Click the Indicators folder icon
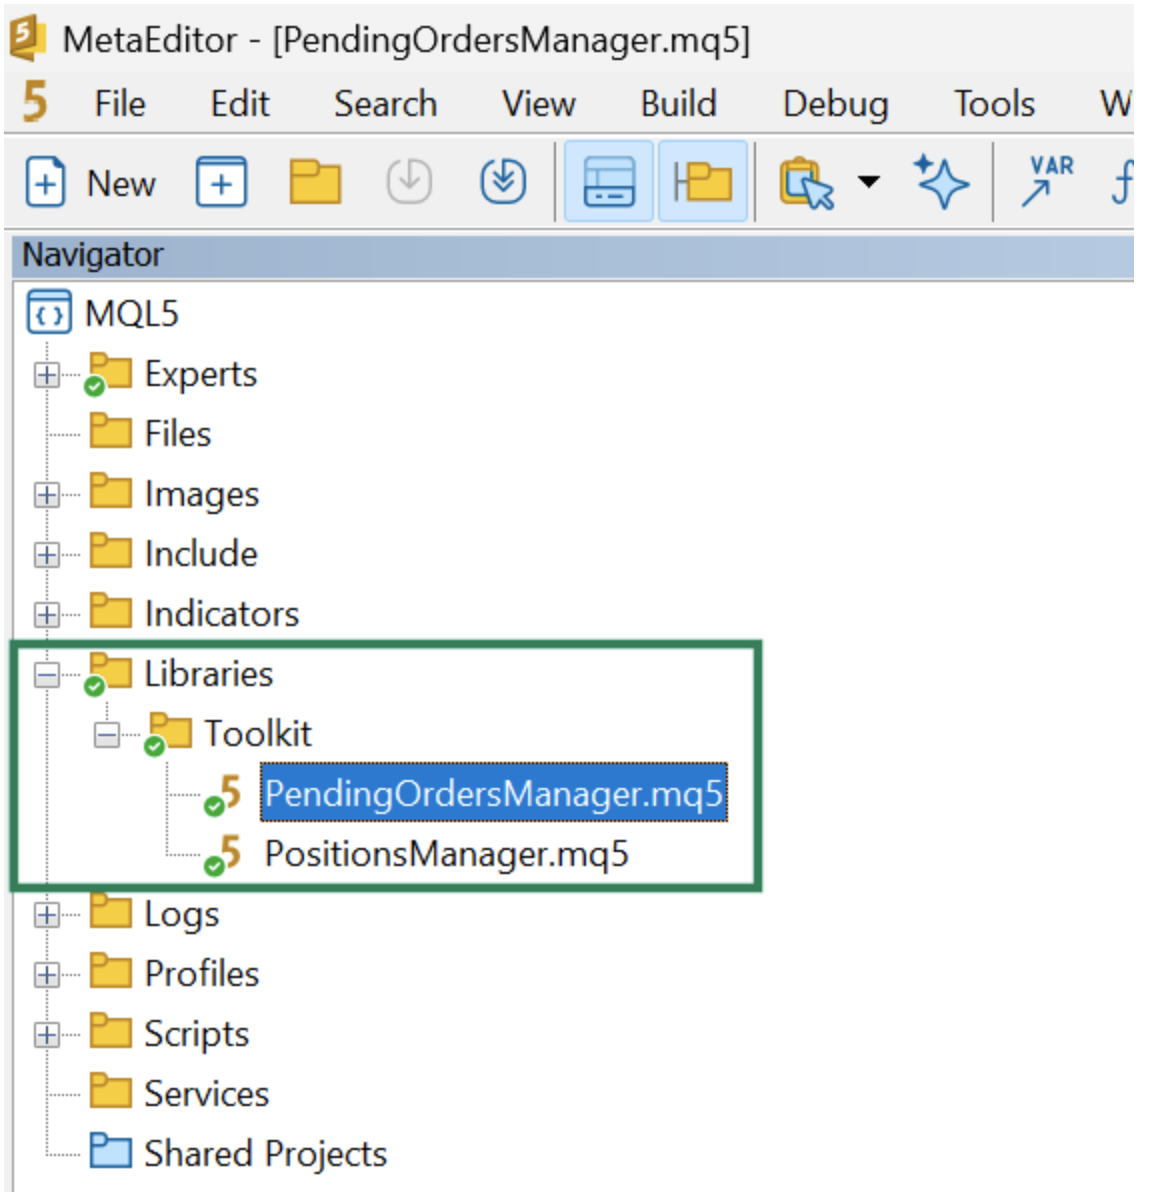Viewport: 1150px width, 1192px height. click(x=110, y=610)
